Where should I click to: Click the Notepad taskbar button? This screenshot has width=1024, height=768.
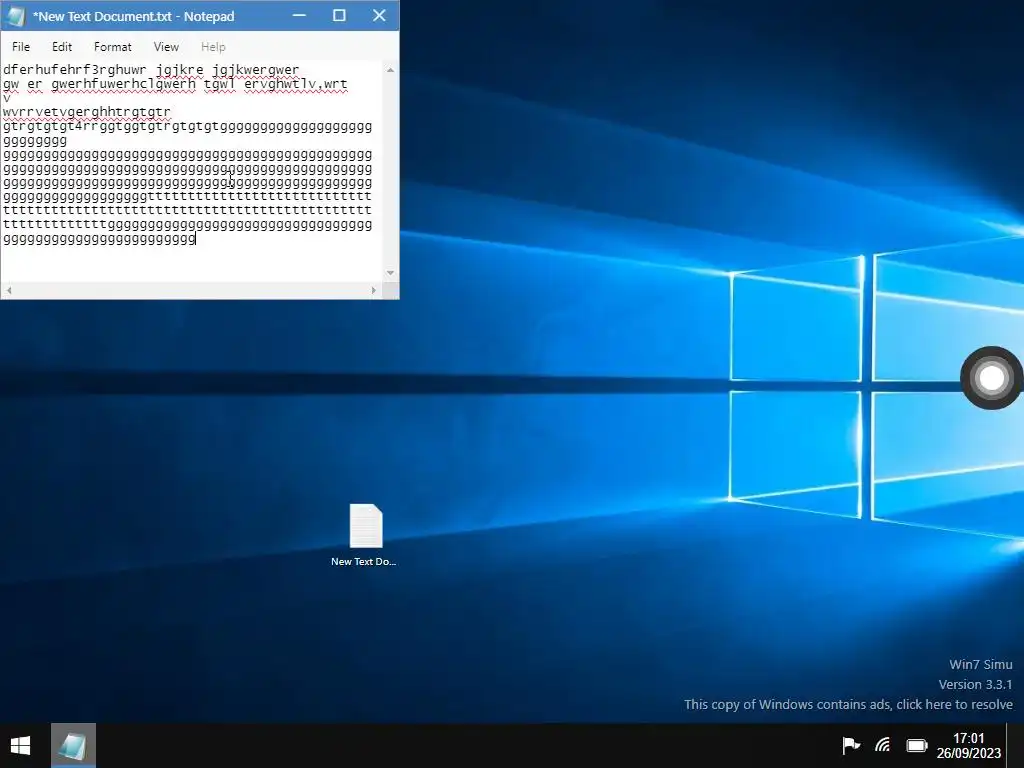tap(73, 745)
